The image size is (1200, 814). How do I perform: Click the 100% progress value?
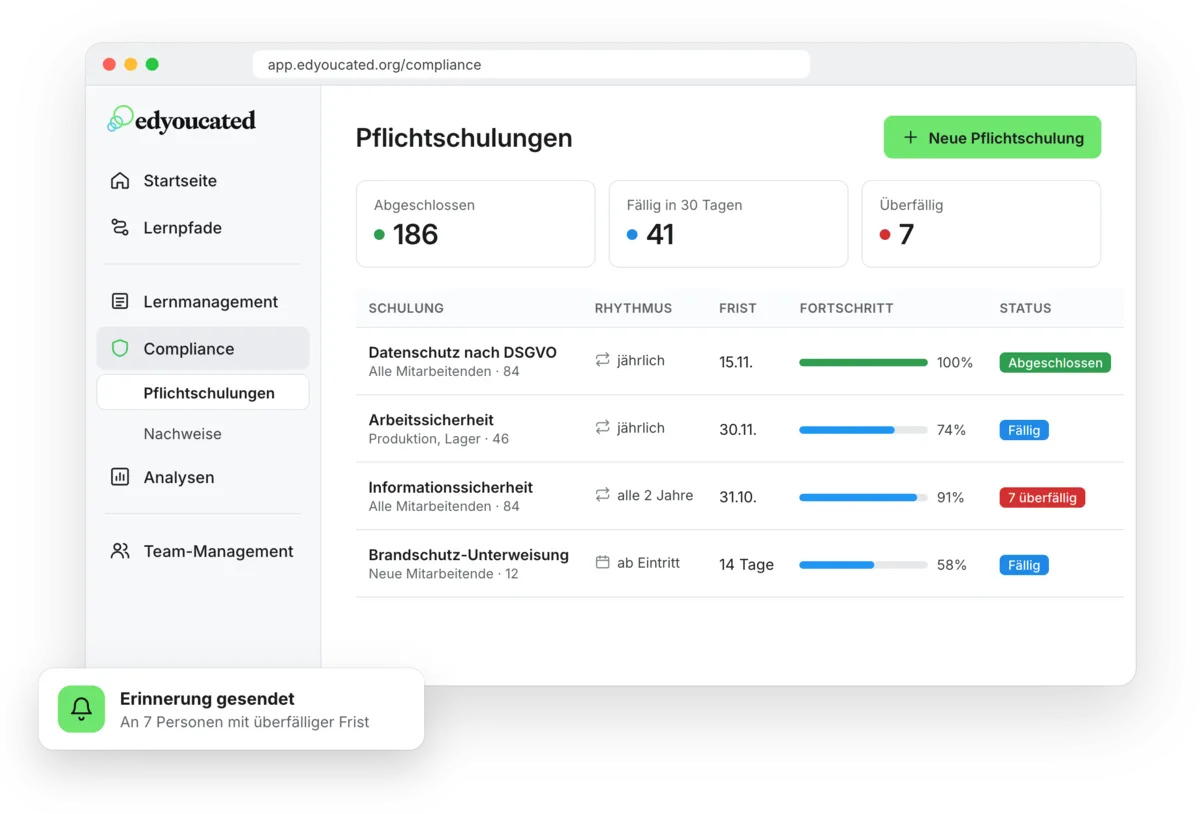click(x=955, y=363)
